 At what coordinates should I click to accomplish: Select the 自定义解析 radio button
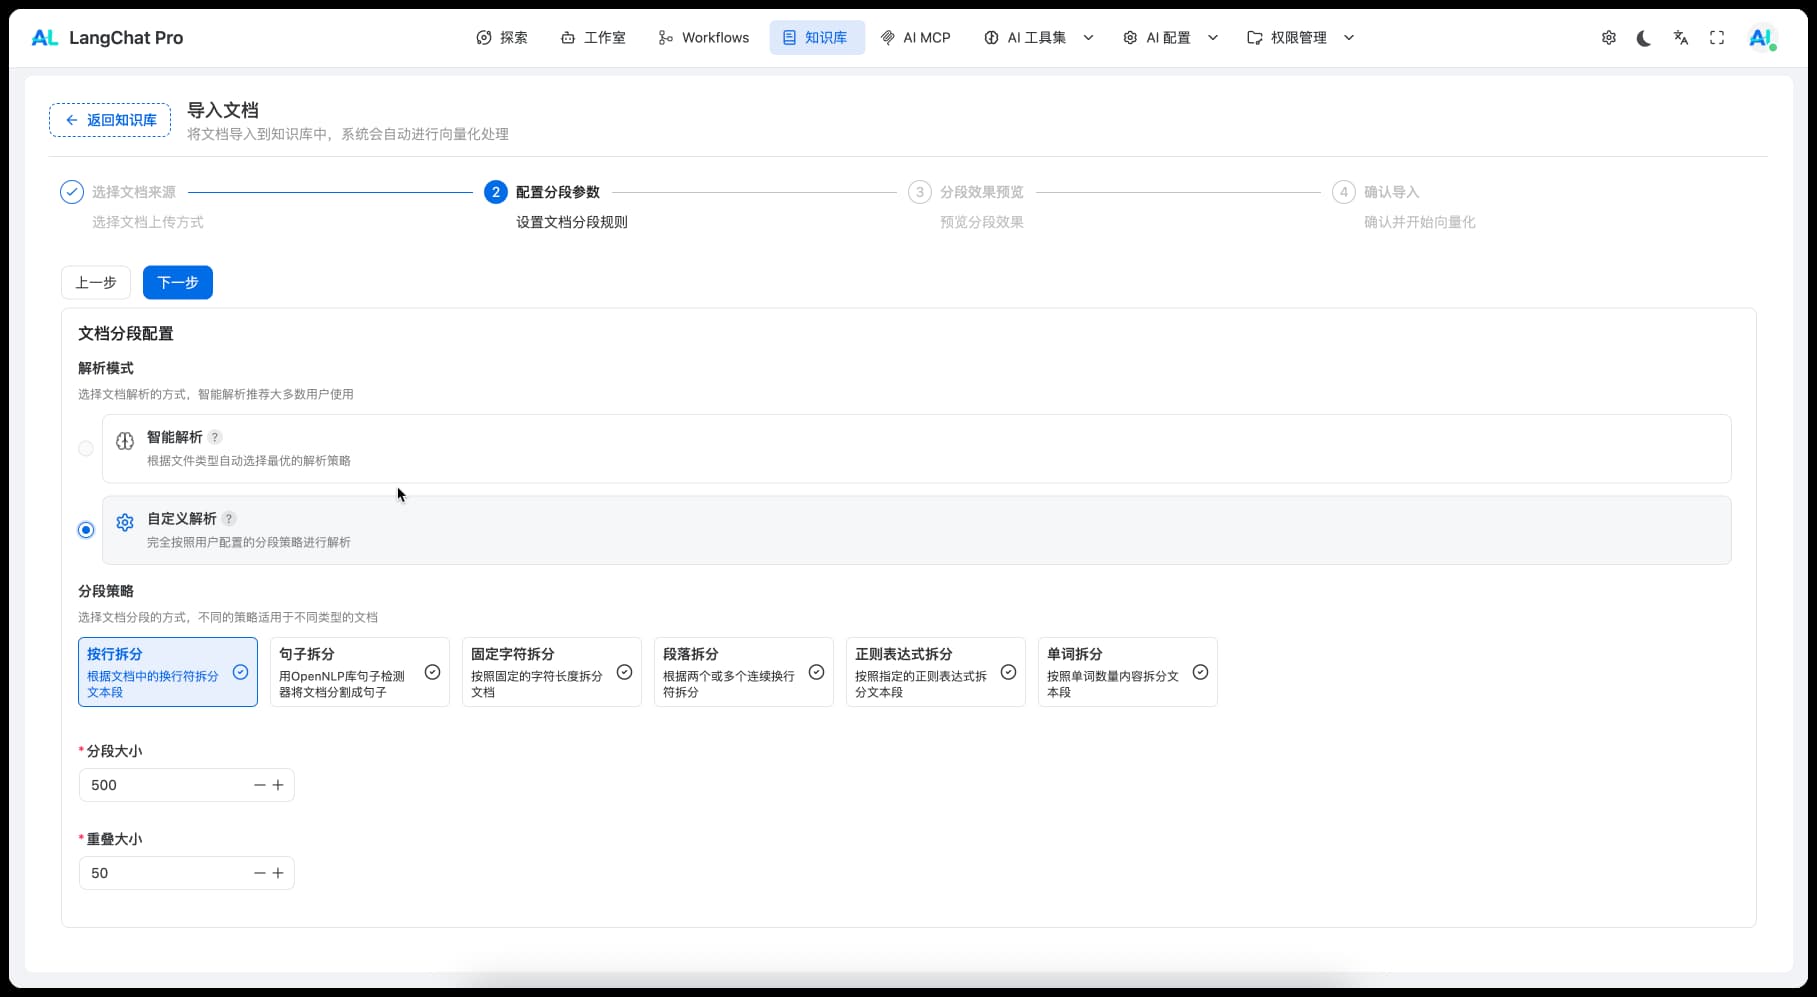click(x=86, y=530)
